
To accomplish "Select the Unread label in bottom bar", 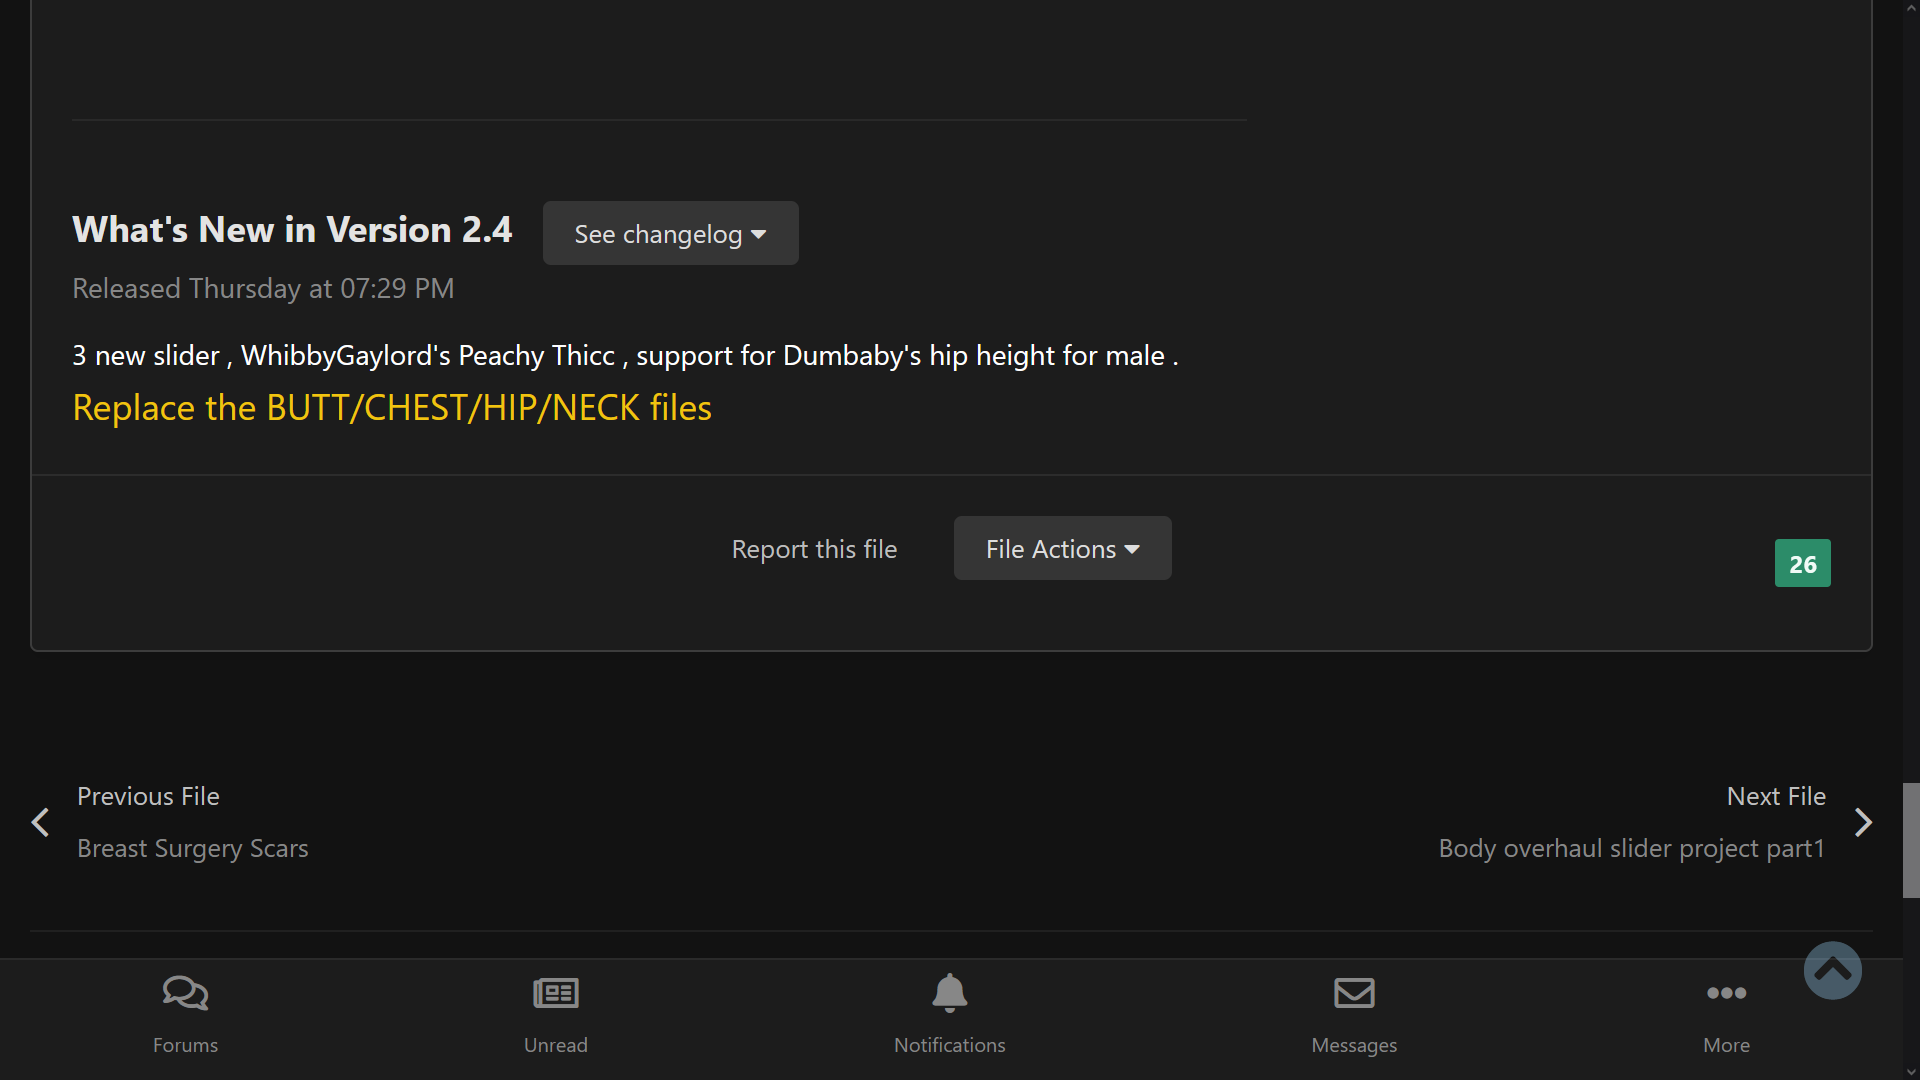I will pos(556,1045).
